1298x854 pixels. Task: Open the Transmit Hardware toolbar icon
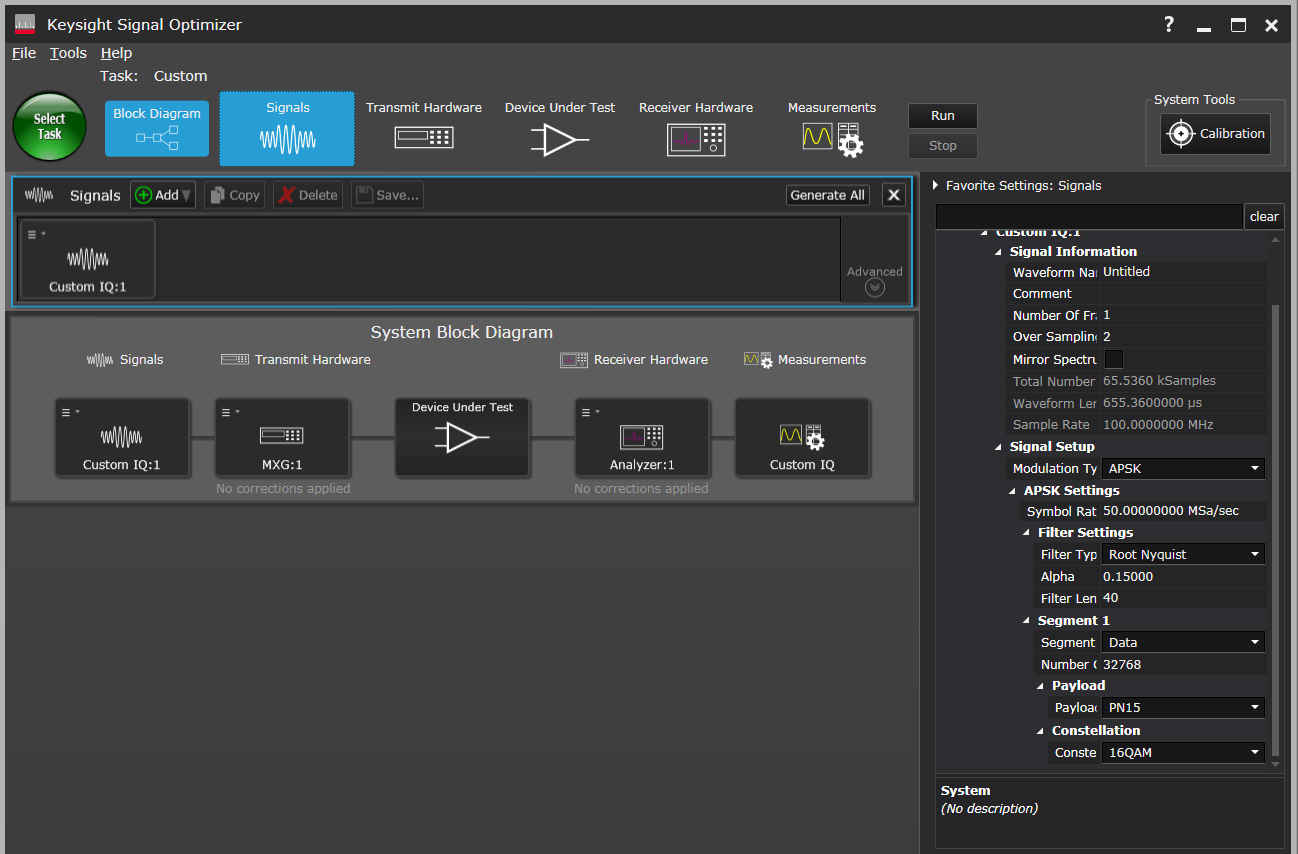point(423,128)
